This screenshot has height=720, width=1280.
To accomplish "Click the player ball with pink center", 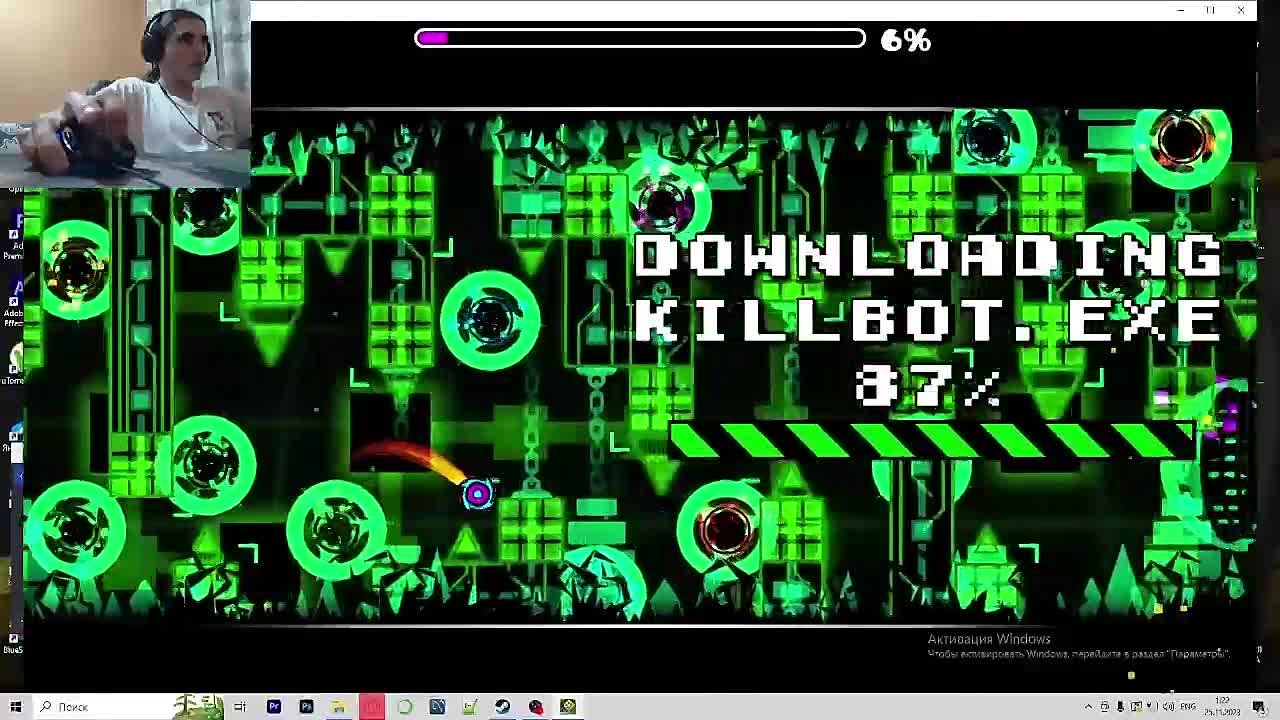I will click(x=478, y=493).
